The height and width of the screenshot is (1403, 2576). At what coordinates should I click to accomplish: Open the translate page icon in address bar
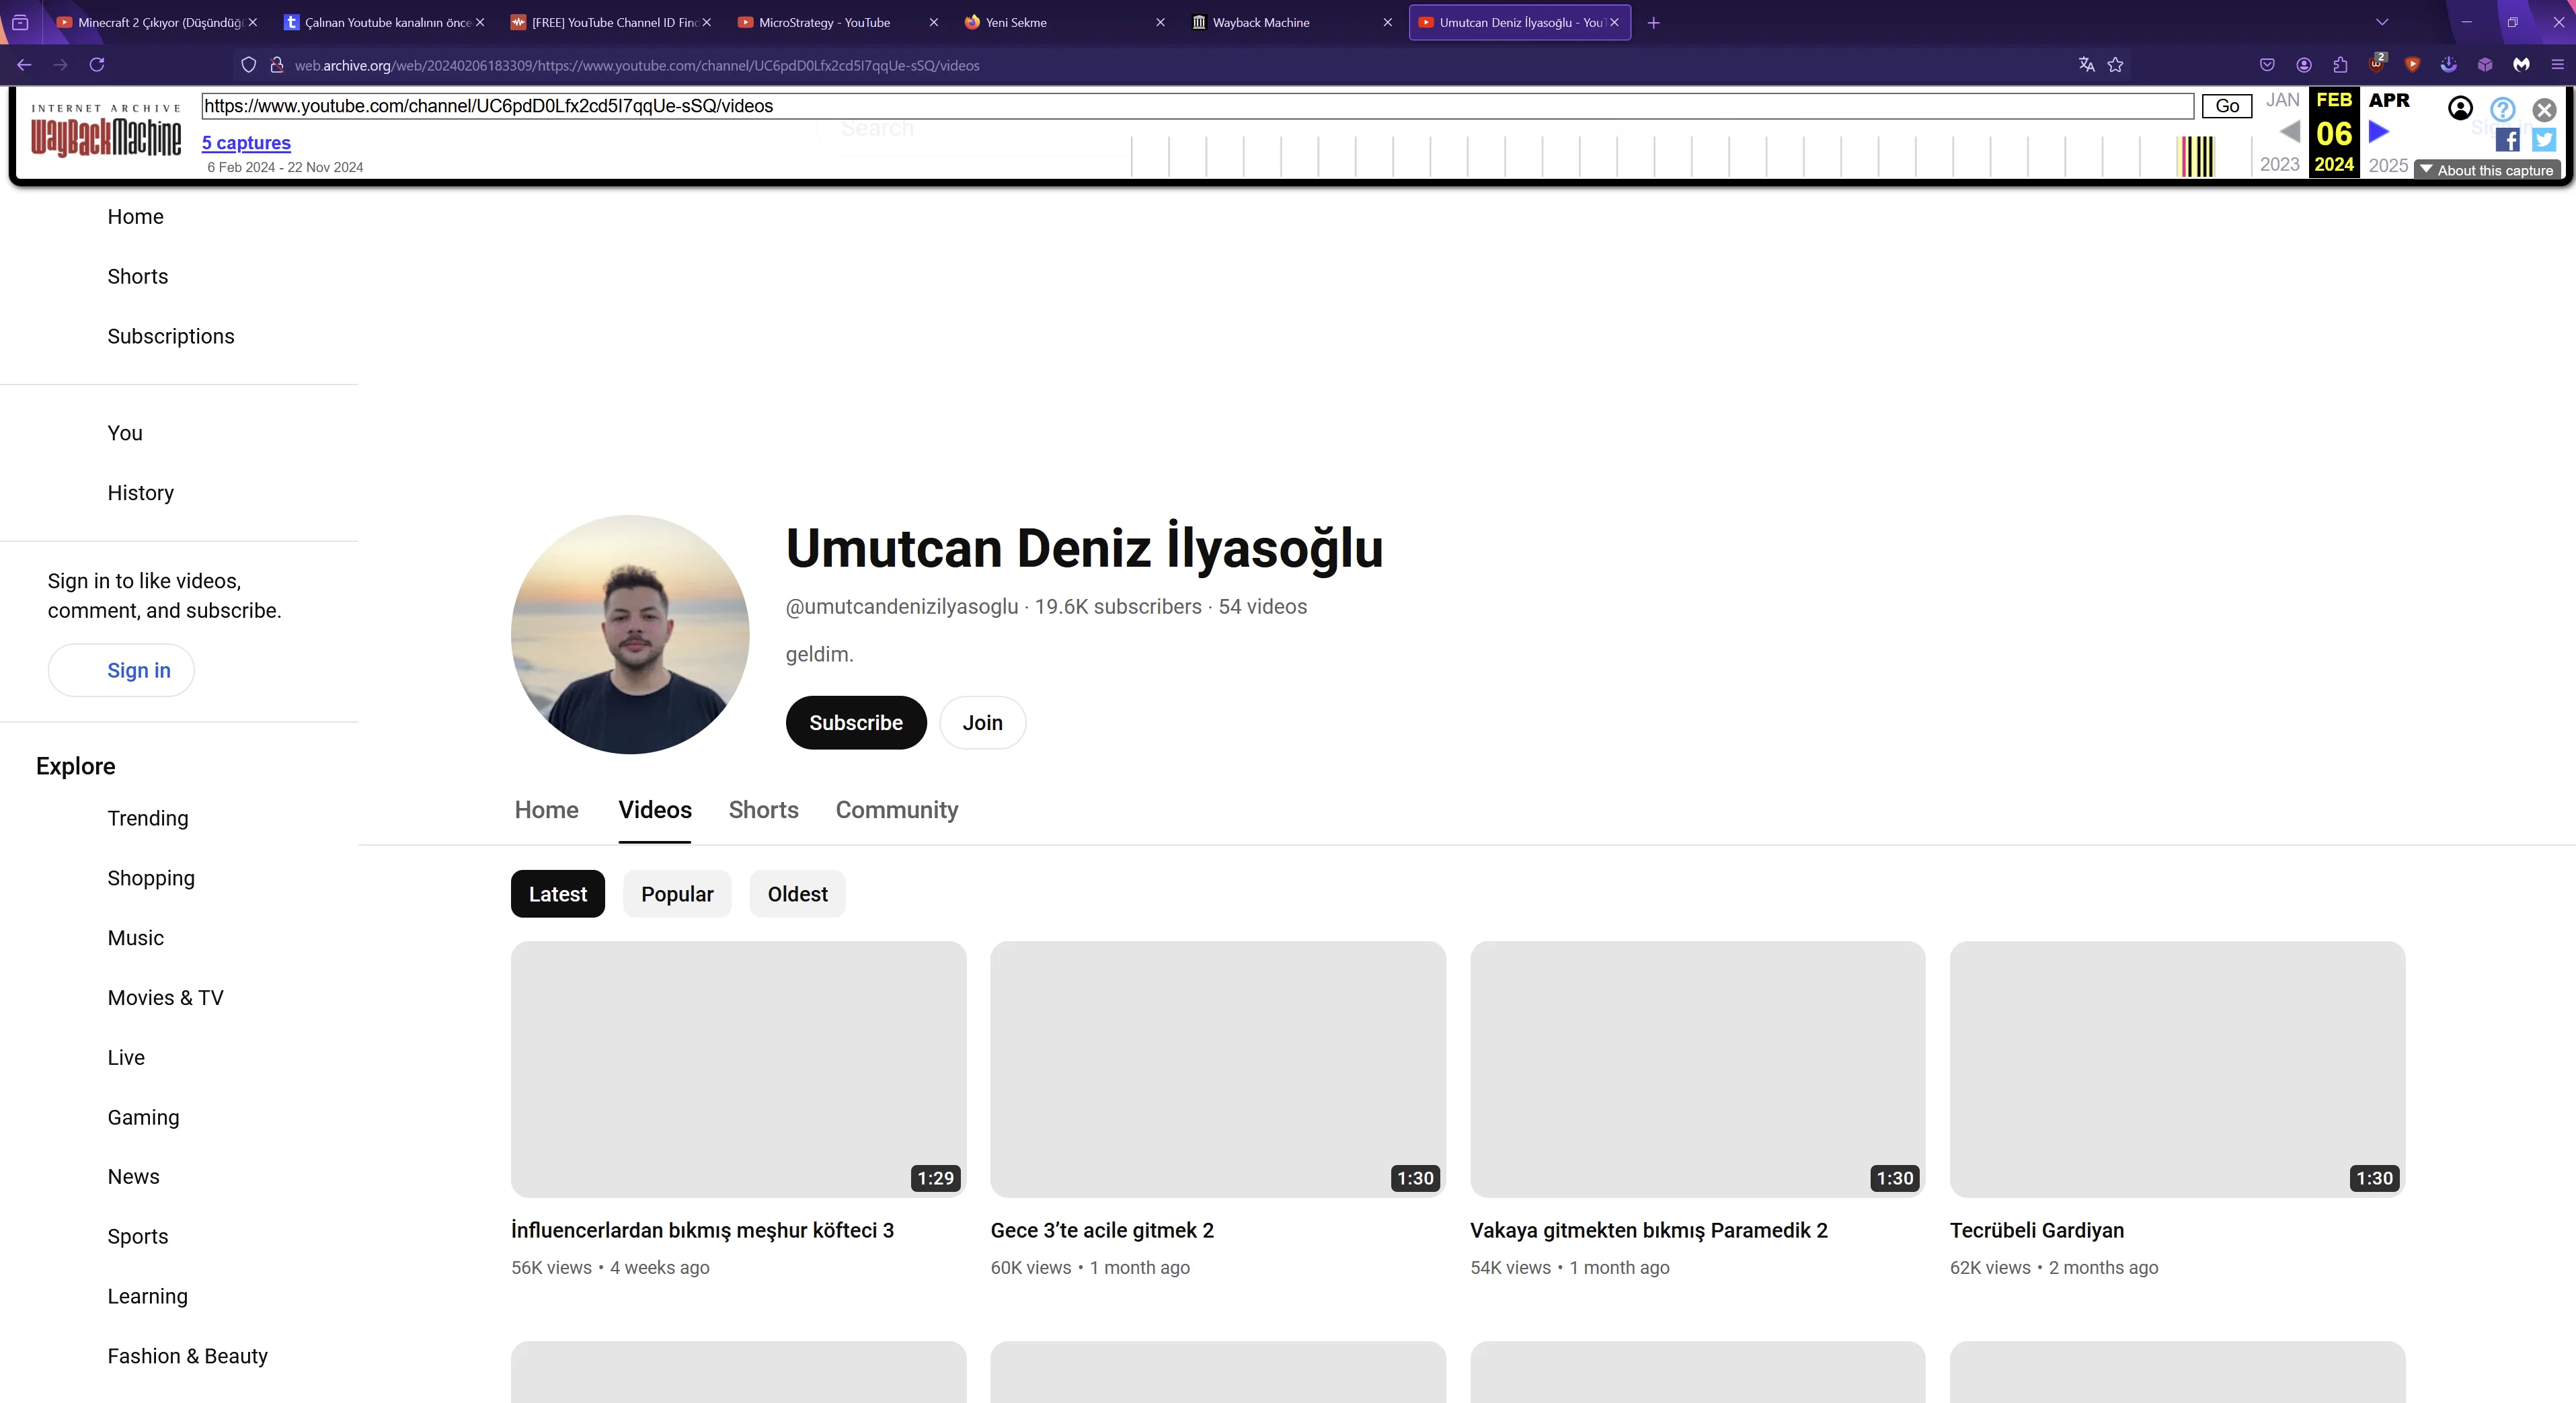(x=2086, y=65)
